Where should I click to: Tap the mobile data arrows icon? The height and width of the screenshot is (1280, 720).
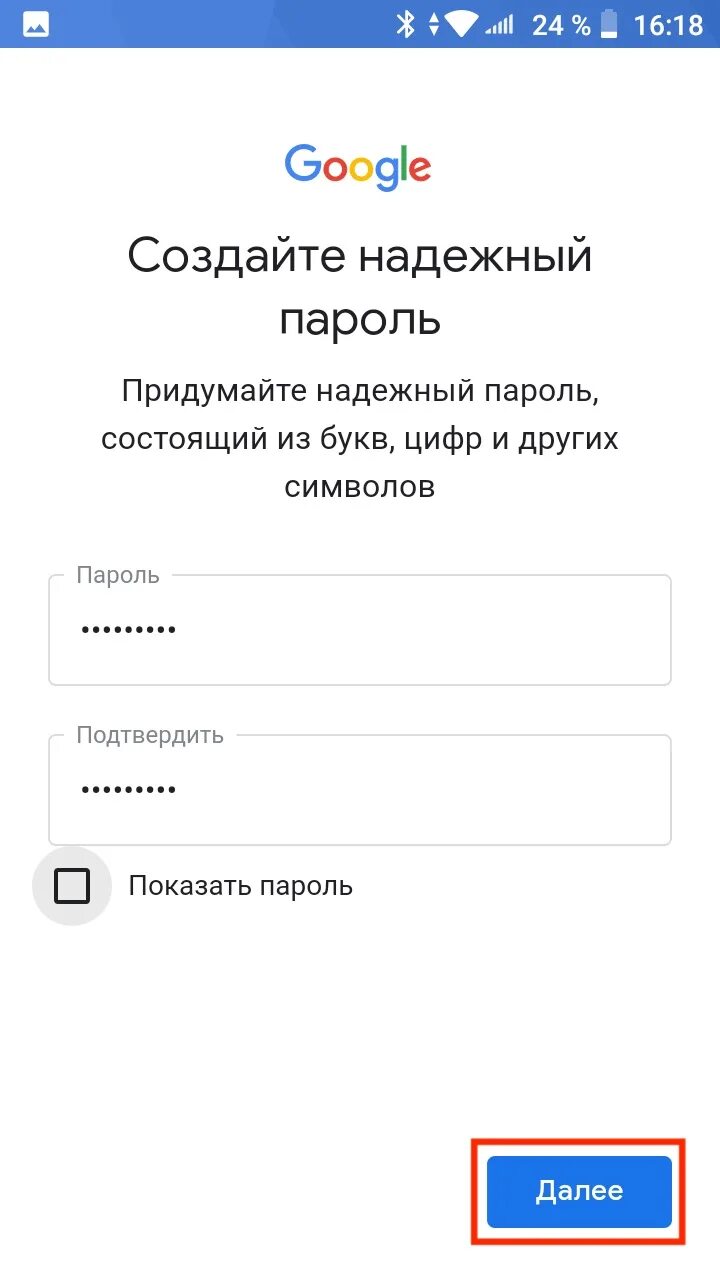tap(433, 25)
